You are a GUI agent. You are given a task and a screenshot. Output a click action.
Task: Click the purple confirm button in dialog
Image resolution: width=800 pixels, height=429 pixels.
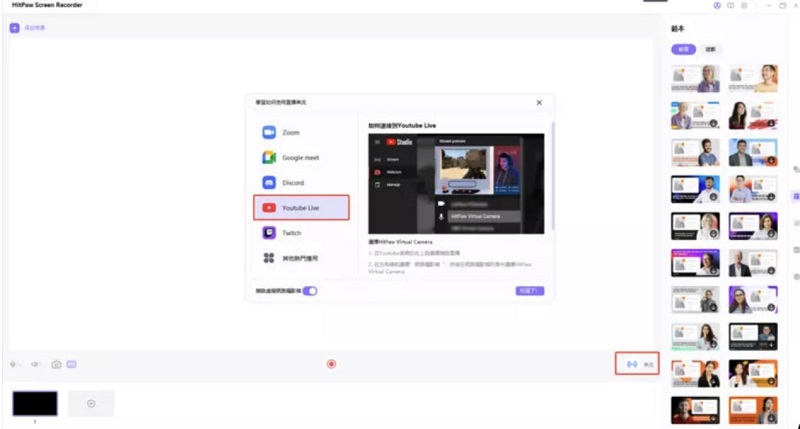point(530,291)
